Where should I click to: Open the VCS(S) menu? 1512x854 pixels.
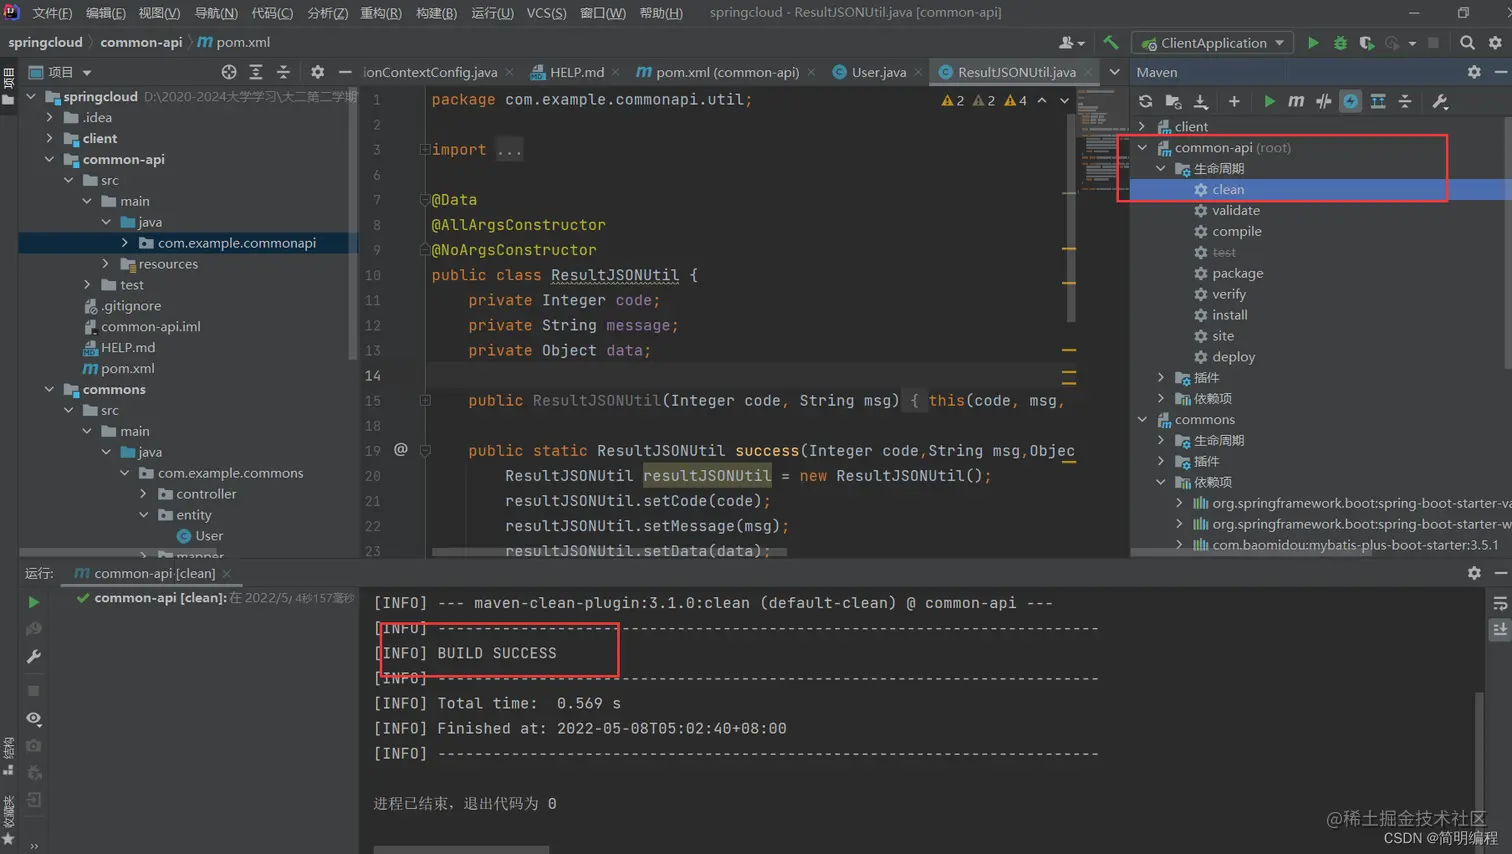(546, 13)
